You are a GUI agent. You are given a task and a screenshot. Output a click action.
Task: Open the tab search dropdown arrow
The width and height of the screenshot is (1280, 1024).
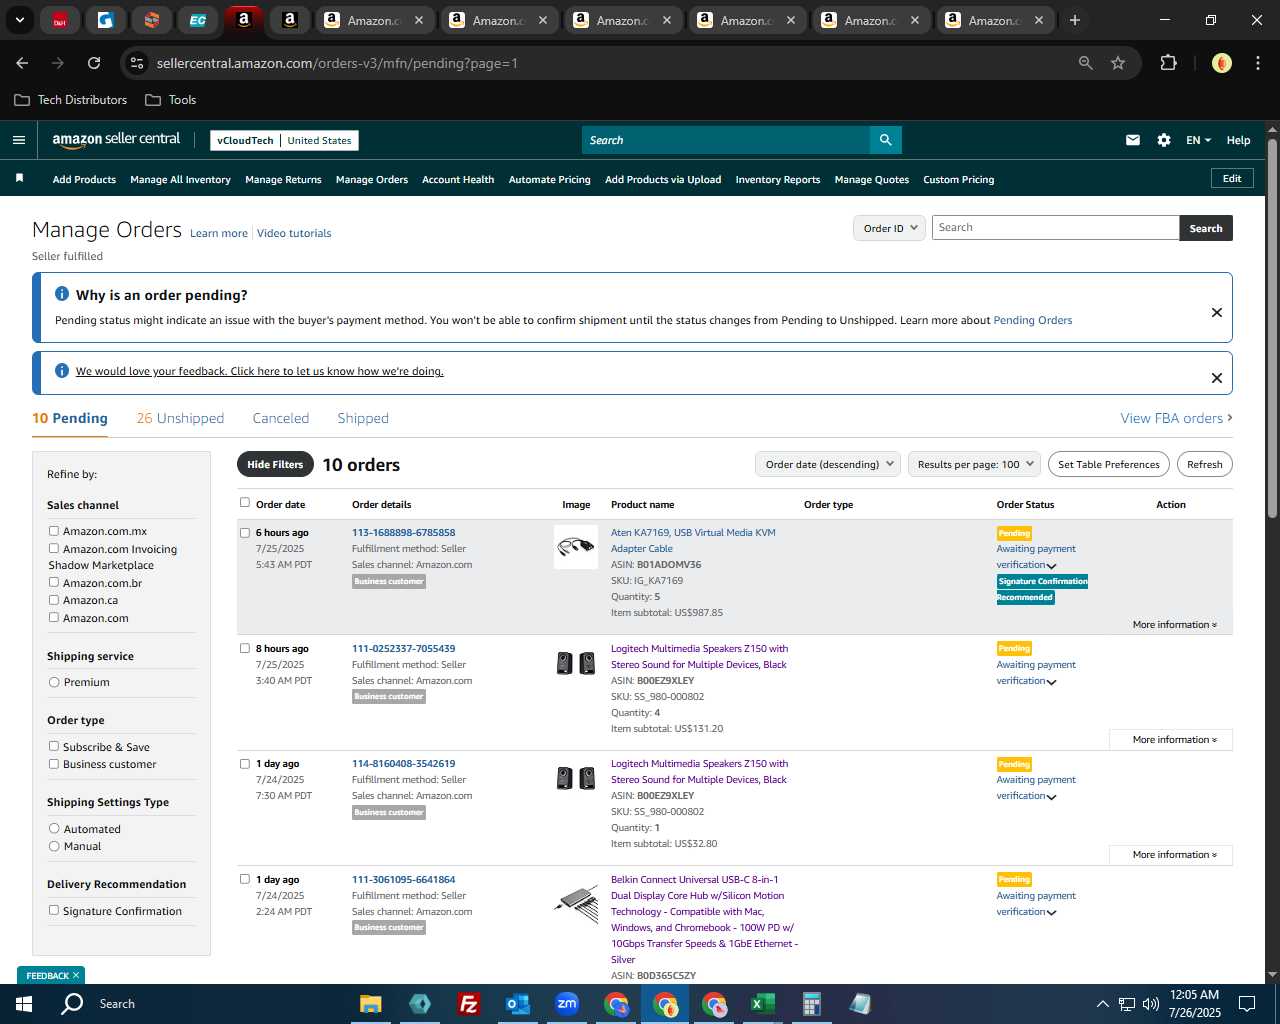pos(19,20)
